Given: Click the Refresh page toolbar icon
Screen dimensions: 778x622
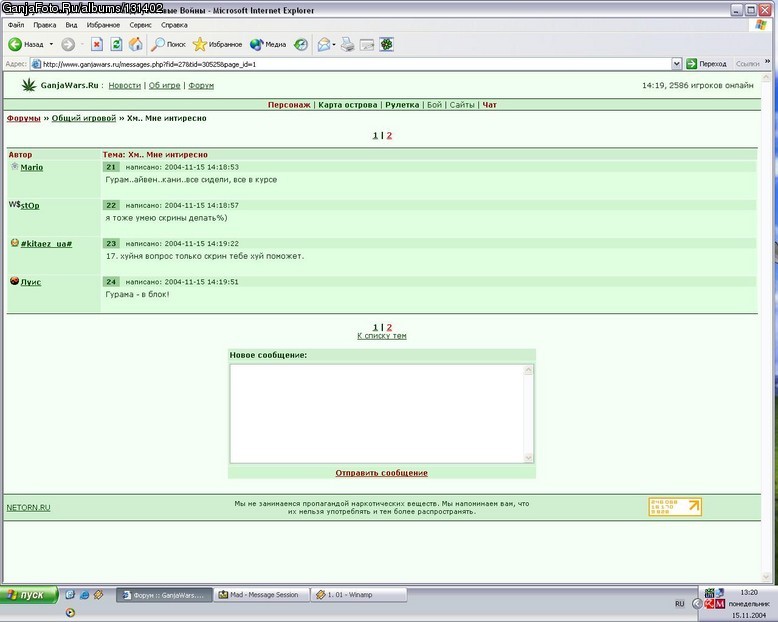Looking at the screenshot, I should click(116, 45).
